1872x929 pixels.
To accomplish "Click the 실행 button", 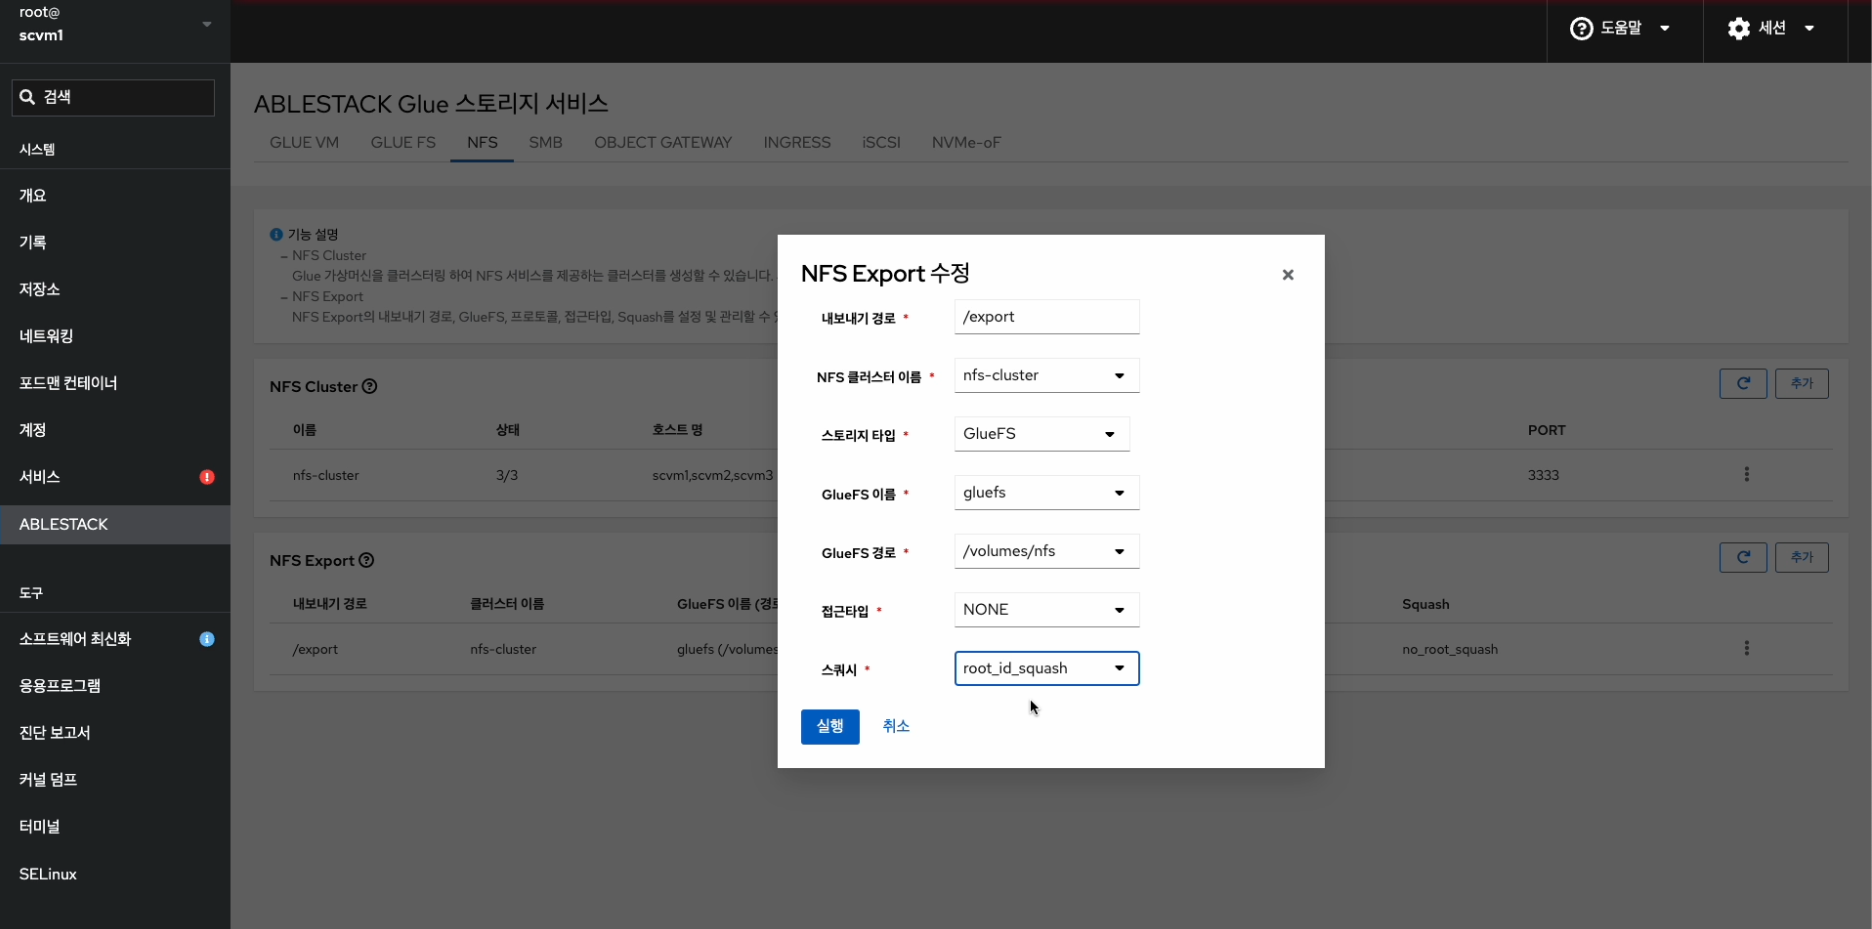I will [829, 726].
